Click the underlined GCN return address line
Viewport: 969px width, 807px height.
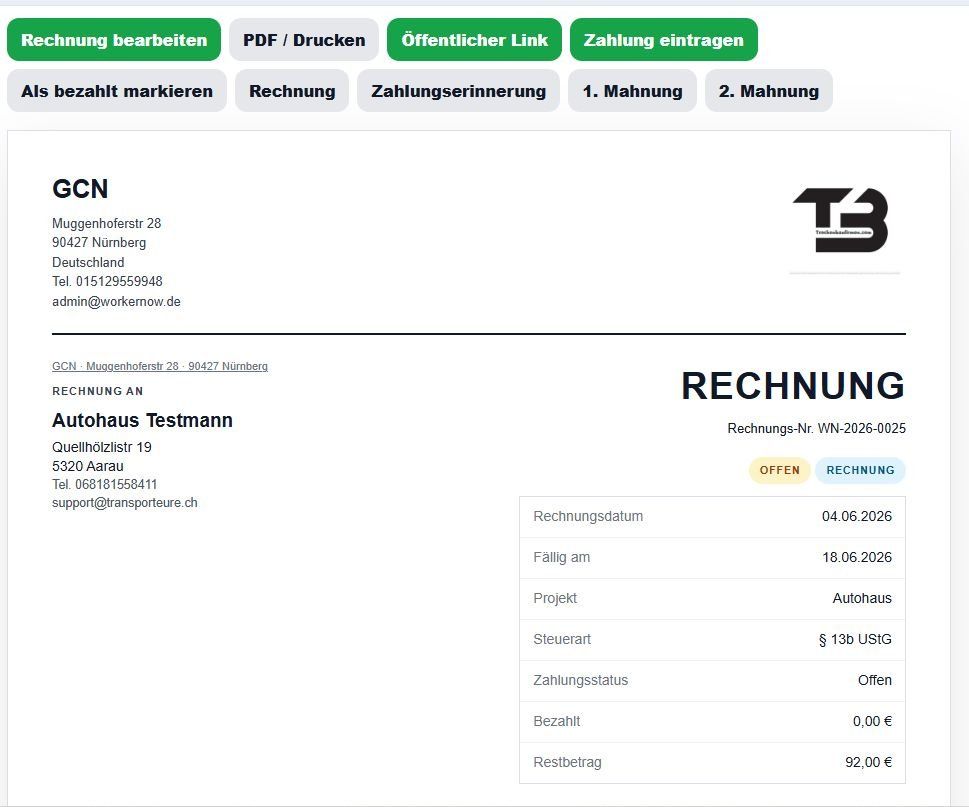[160, 366]
